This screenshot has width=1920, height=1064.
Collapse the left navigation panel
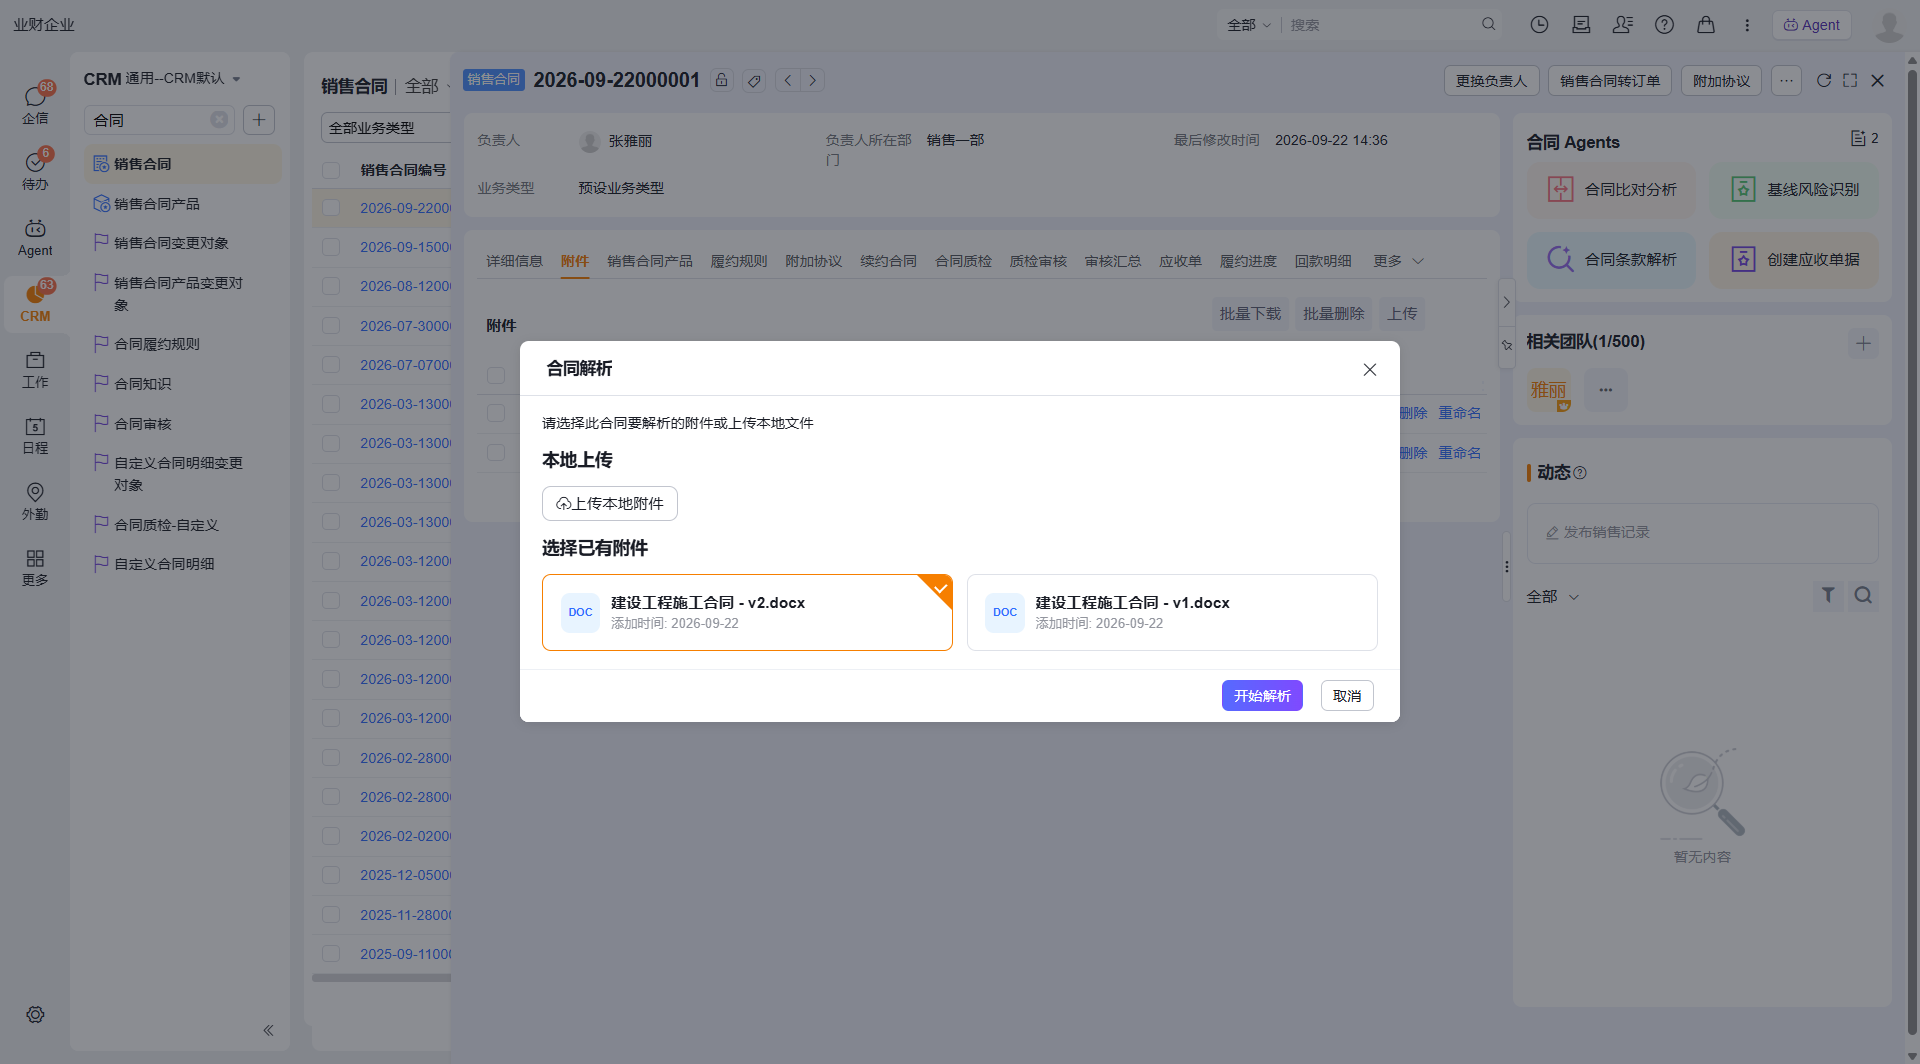(x=268, y=1030)
